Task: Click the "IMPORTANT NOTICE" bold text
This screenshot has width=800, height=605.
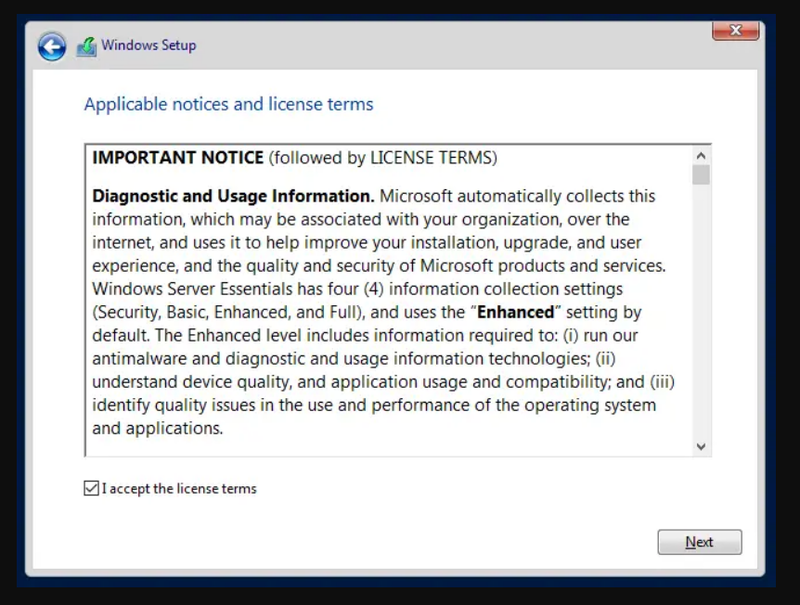Action: point(178,158)
